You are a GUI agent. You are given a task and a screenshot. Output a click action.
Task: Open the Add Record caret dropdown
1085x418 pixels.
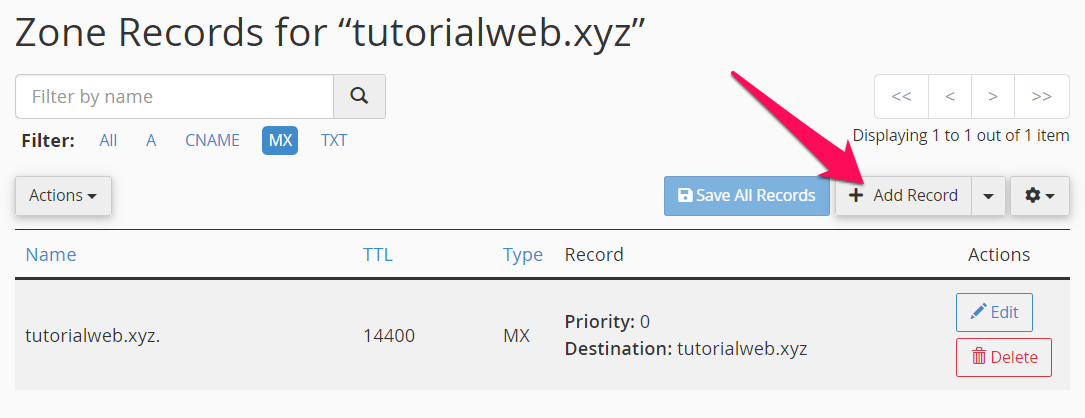pos(989,196)
